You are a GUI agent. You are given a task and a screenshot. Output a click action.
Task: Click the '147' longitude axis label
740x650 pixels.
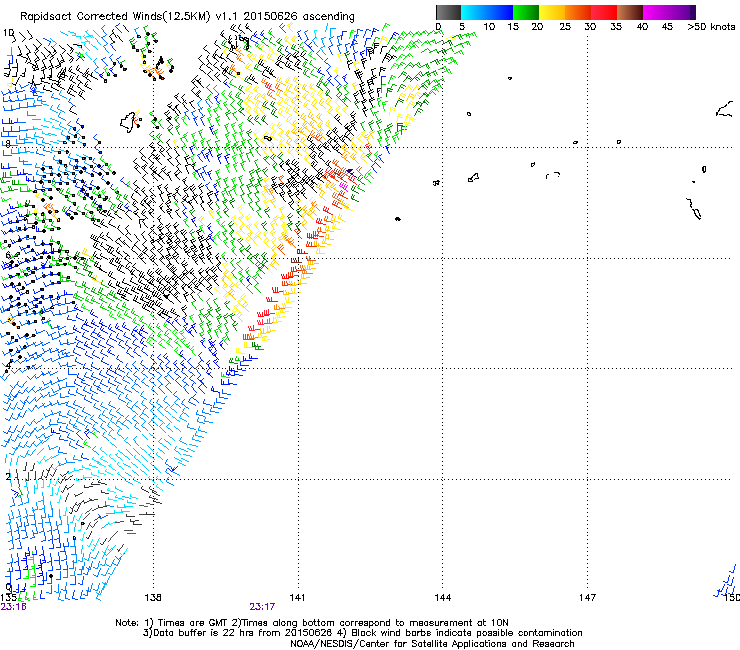587,598
